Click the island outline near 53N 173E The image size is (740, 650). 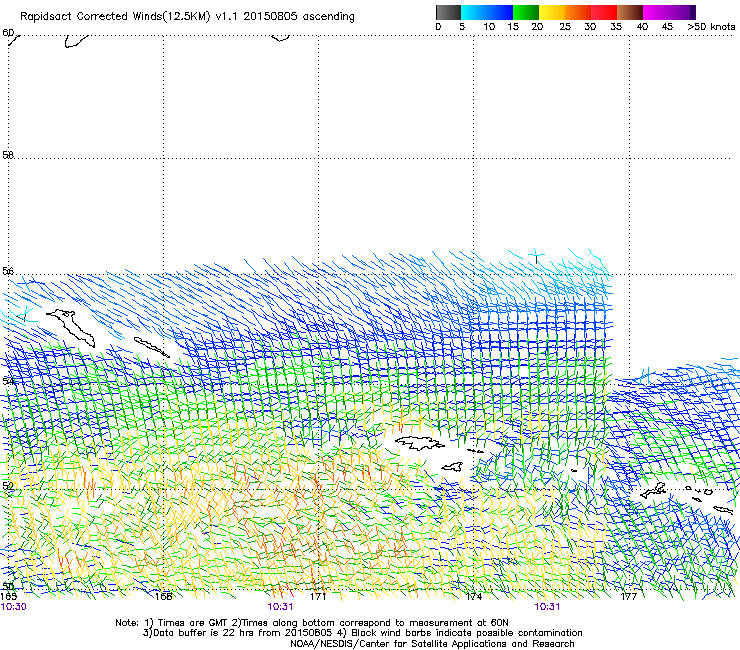(x=420, y=443)
